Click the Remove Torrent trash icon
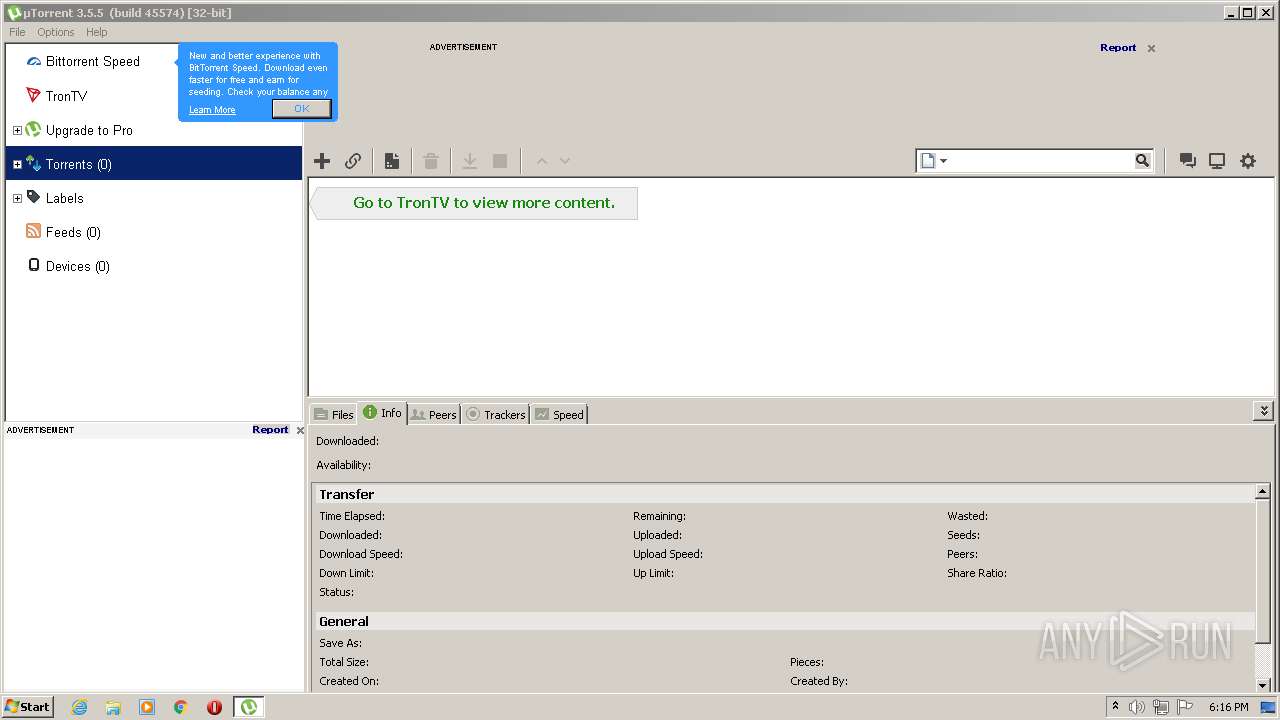This screenshot has width=1280, height=720. click(431, 161)
